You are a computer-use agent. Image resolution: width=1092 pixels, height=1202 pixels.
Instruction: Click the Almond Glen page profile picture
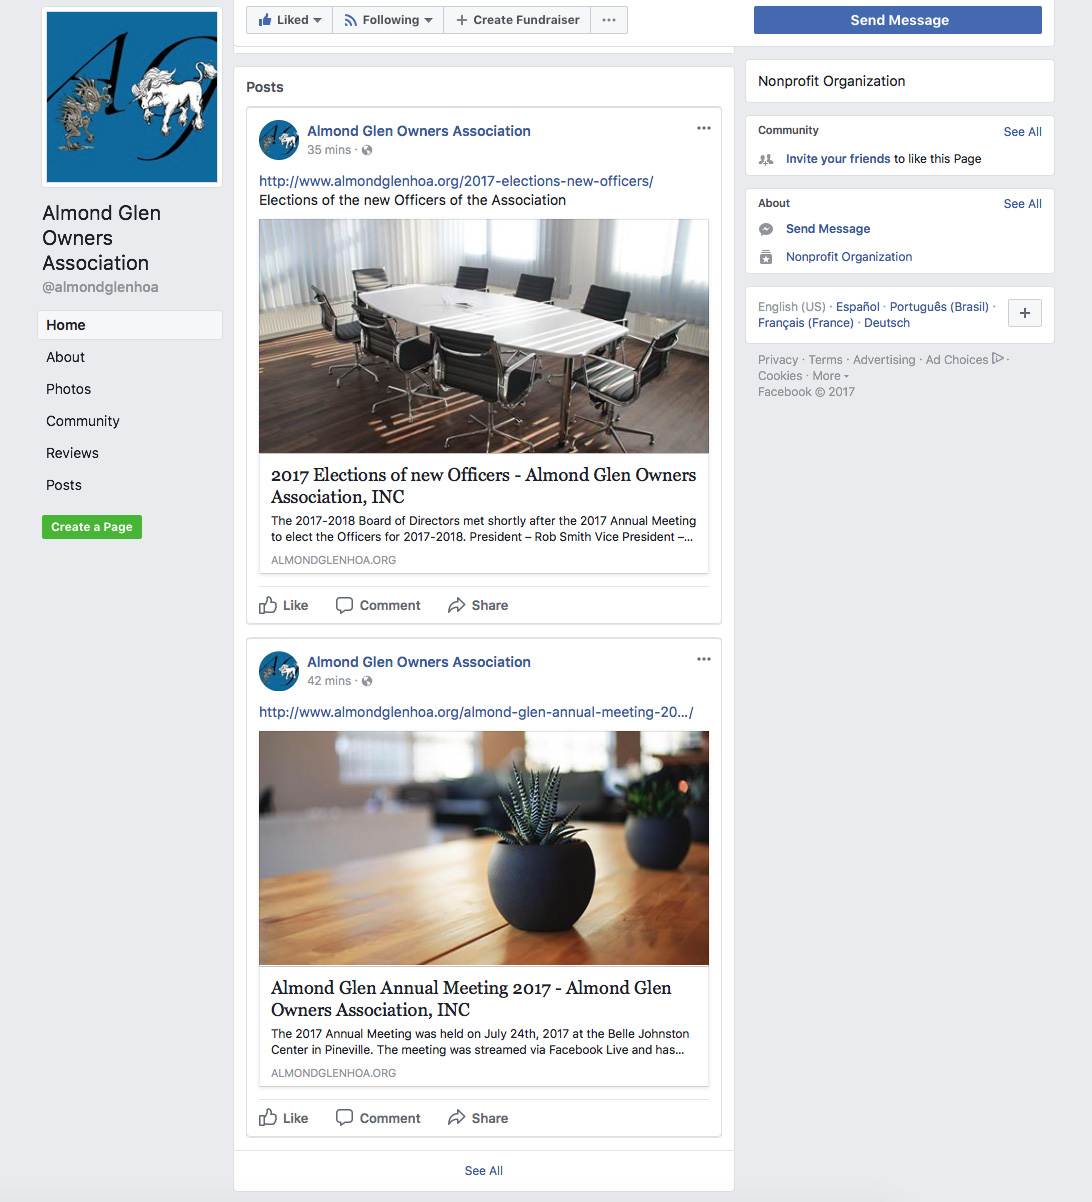coord(132,97)
